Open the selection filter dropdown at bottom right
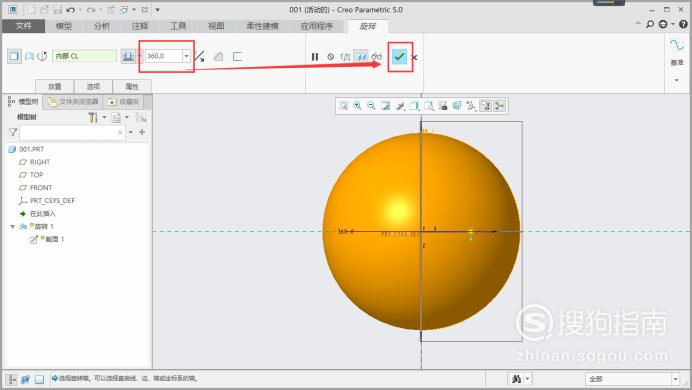The width and height of the screenshot is (692, 390). pyautogui.click(x=675, y=379)
